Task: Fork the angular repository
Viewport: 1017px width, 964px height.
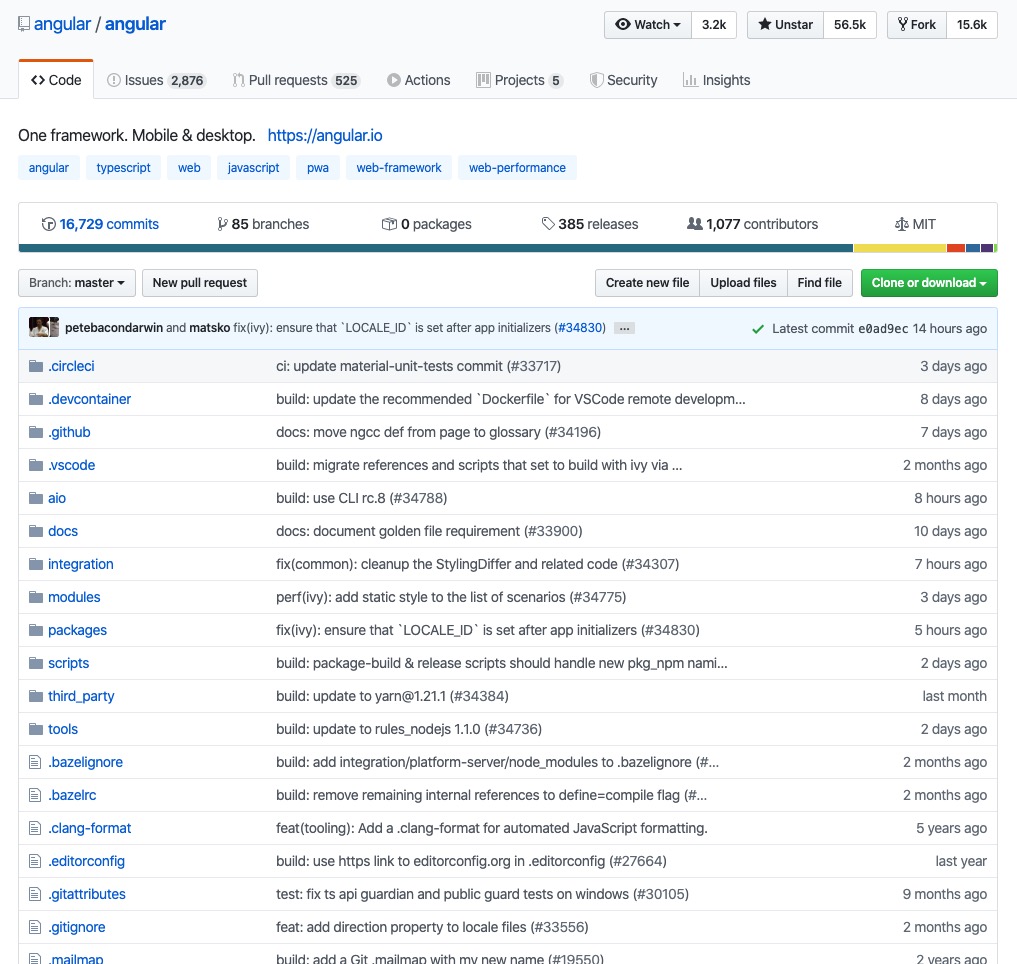Action: pyautogui.click(x=917, y=25)
